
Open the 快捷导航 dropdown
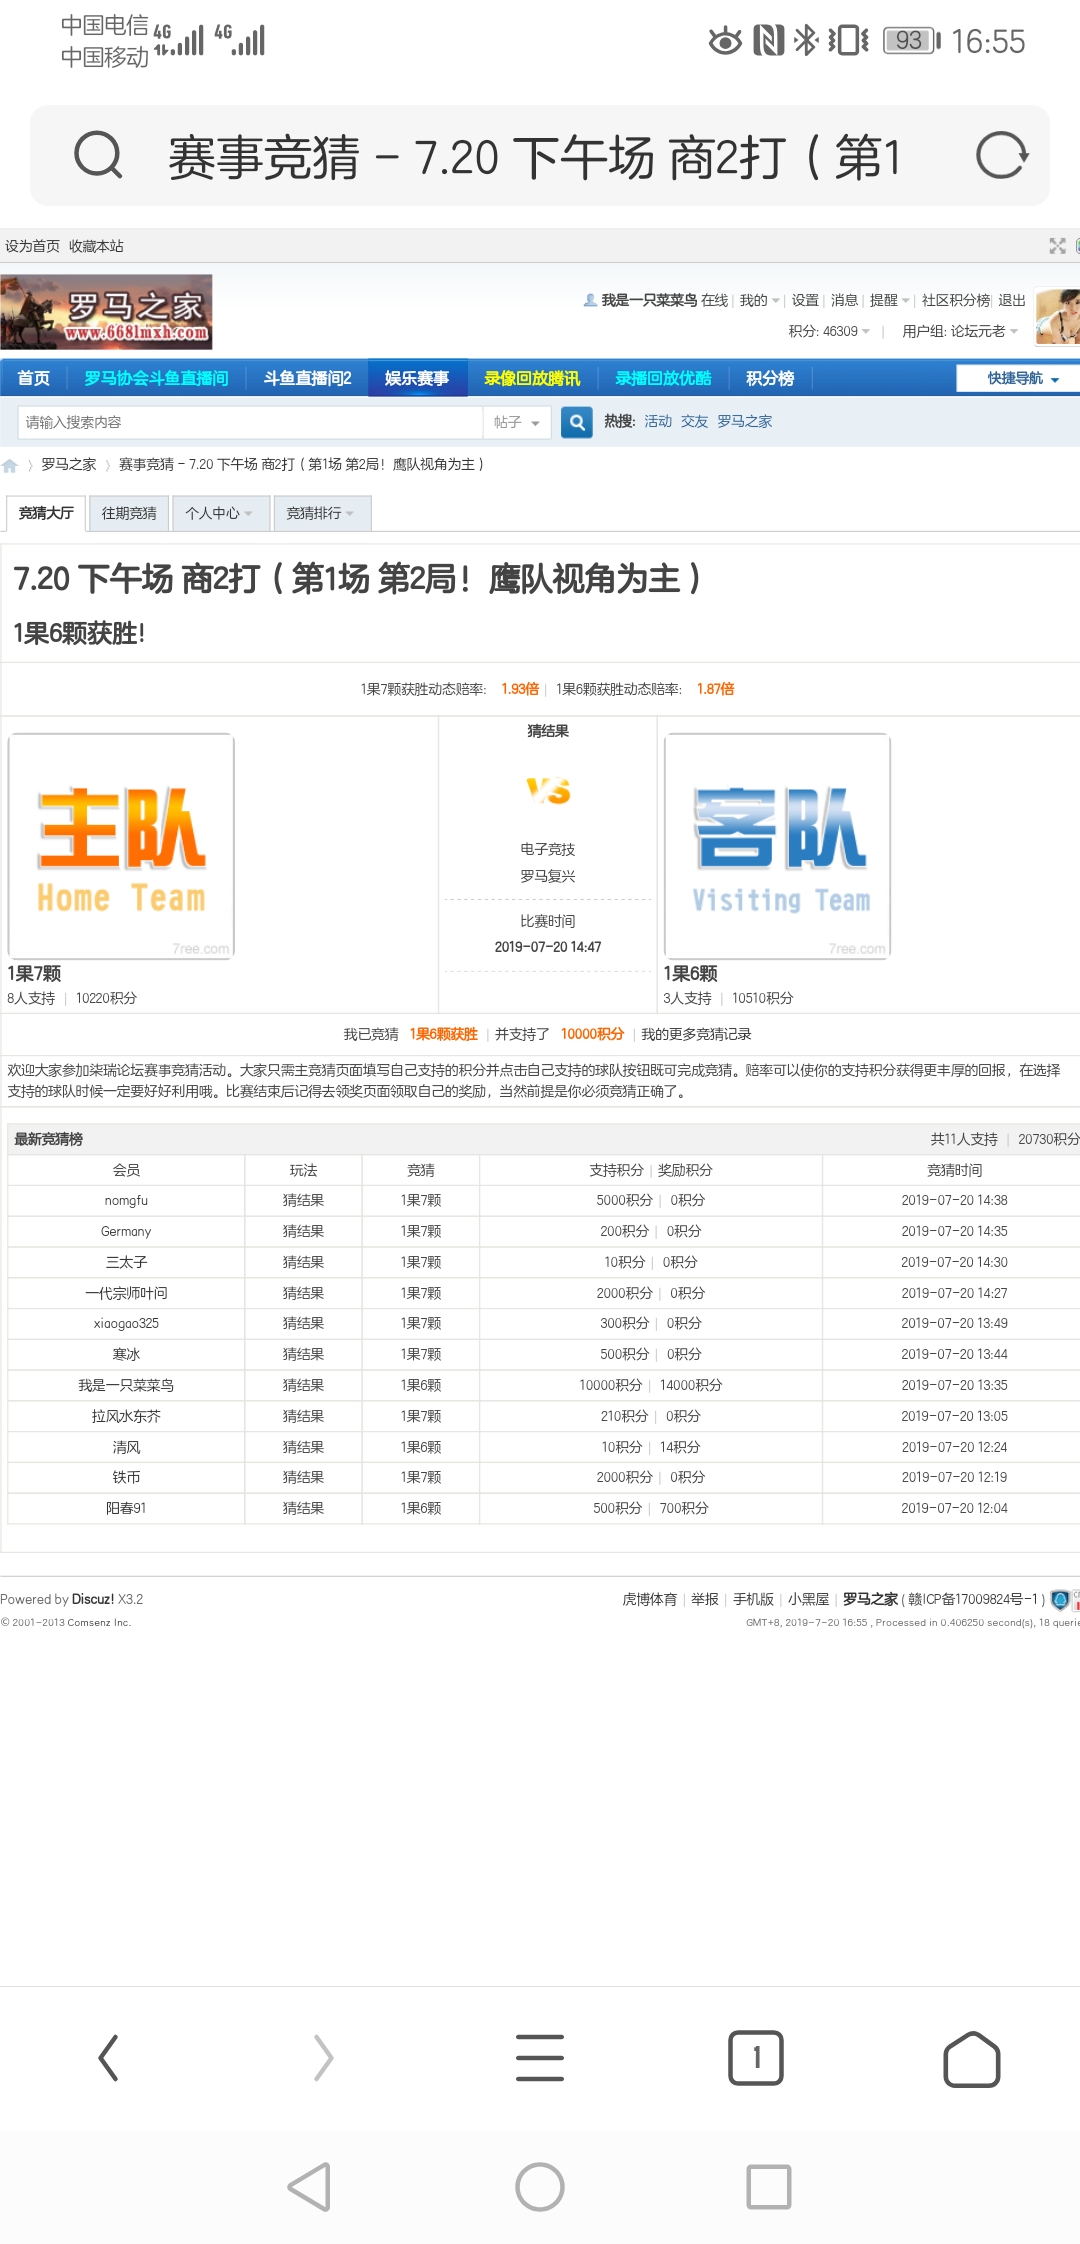(x=1021, y=378)
